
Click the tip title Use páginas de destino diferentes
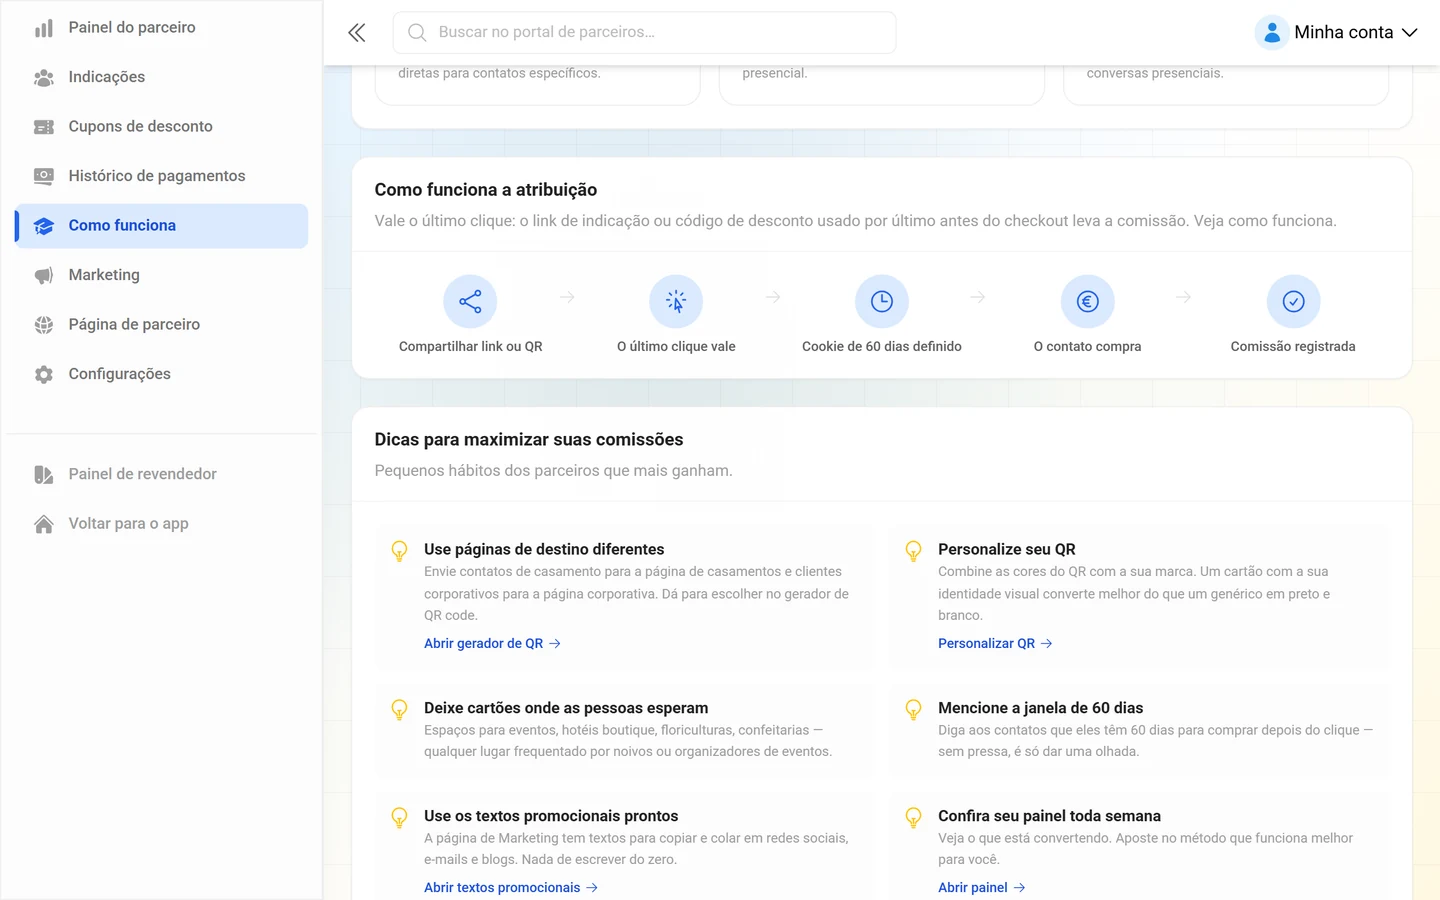544,550
